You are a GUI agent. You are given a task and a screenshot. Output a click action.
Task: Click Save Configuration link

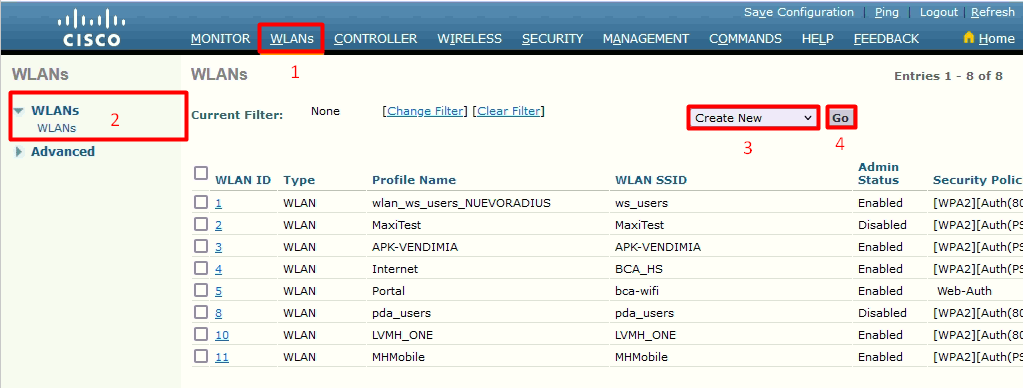(x=799, y=12)
